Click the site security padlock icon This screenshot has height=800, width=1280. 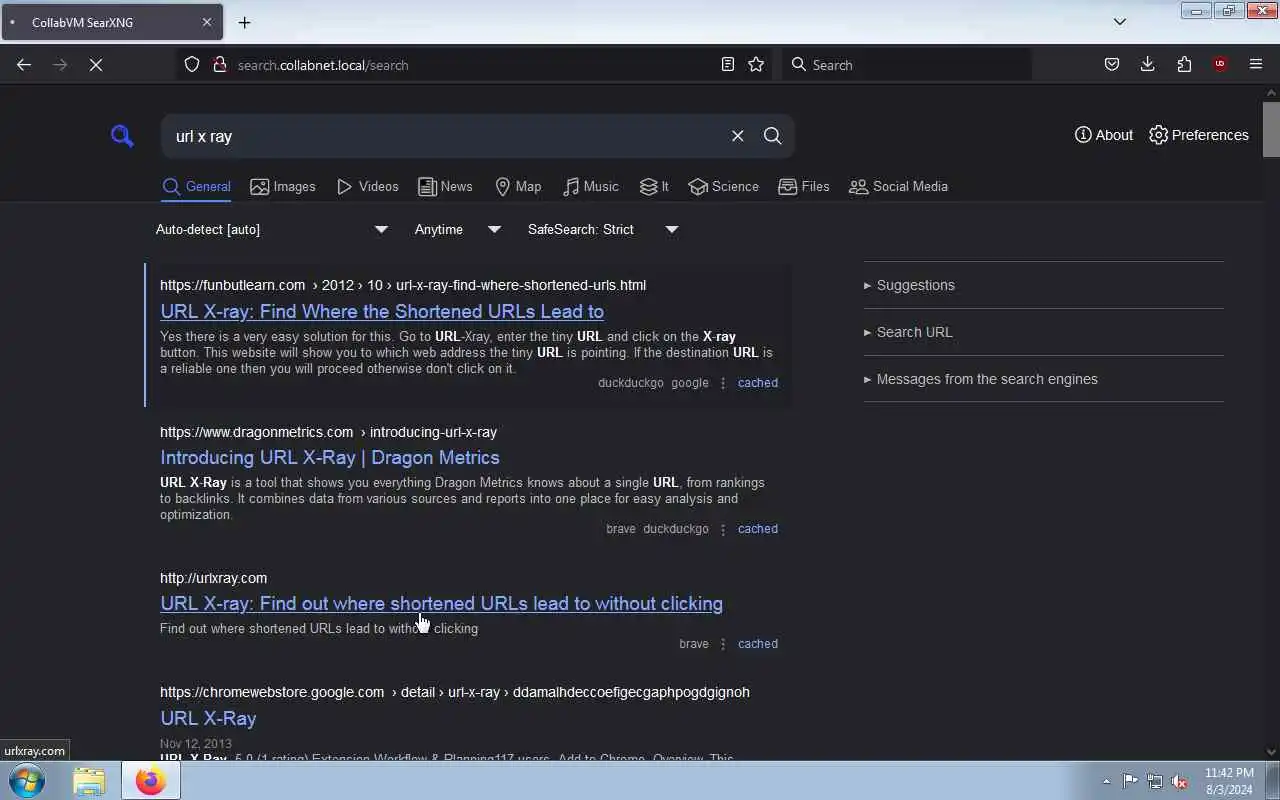(x=219, y=64)
